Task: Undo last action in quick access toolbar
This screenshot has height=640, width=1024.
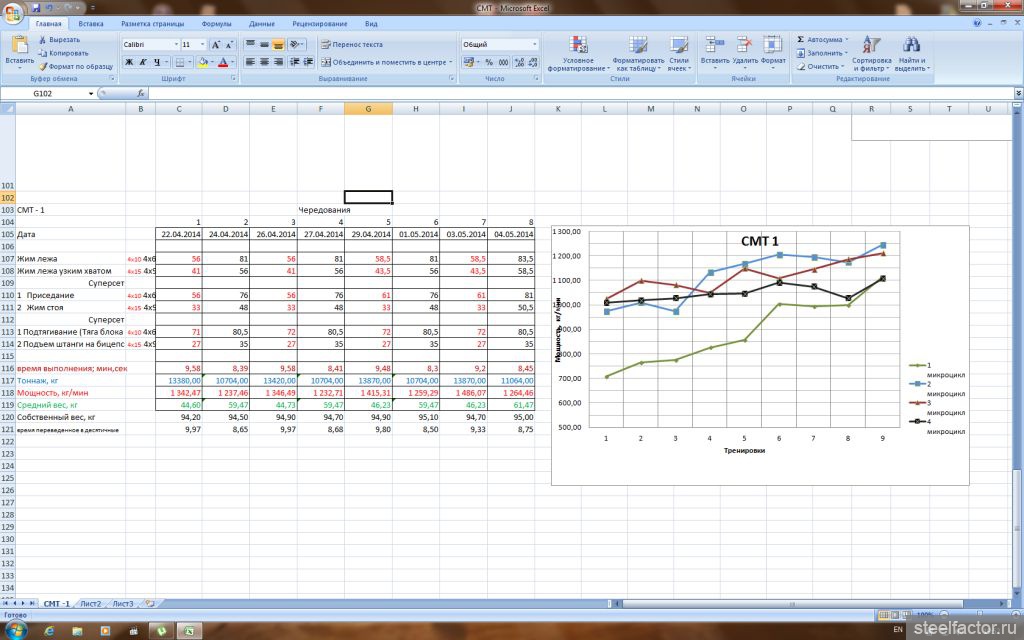Action: (49, 8)
